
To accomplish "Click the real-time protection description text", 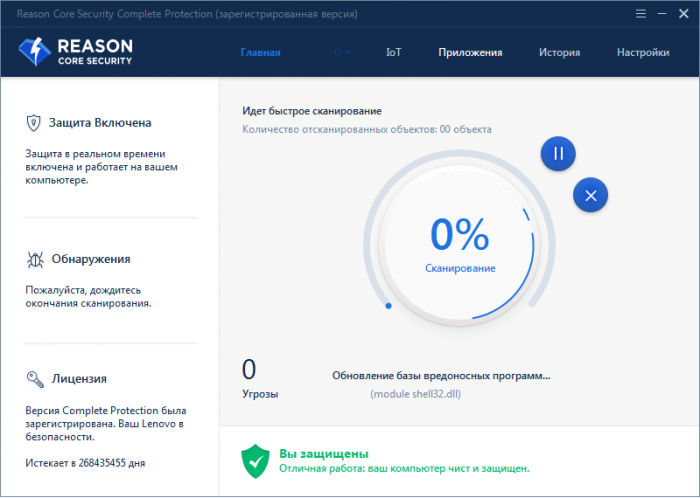I will [101, 167].
